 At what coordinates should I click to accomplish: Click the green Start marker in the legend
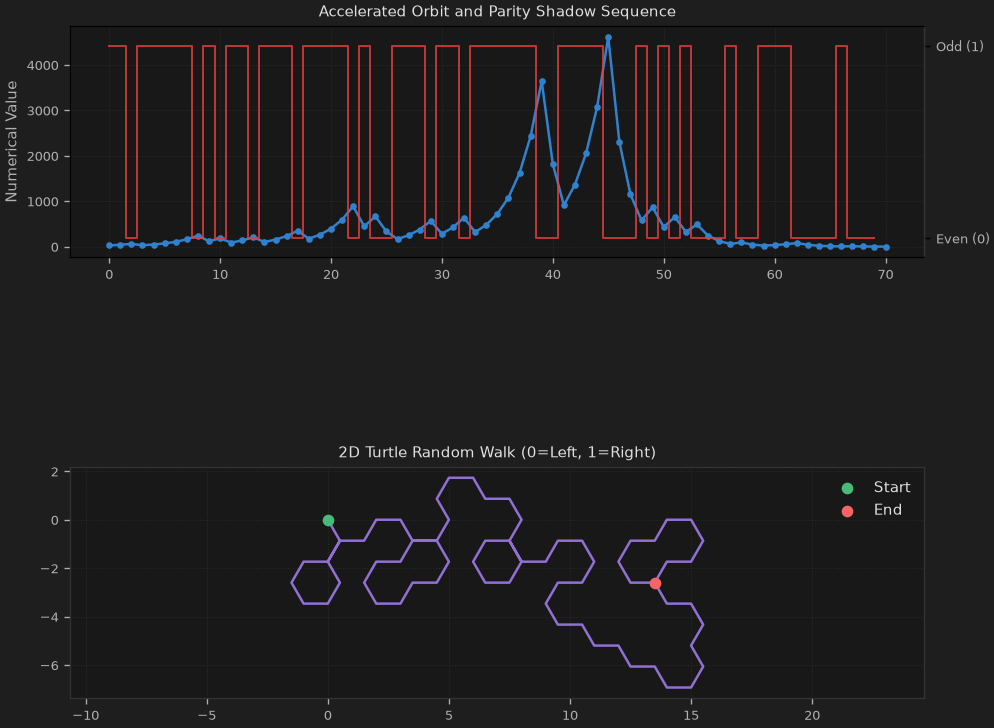point(847,488)
